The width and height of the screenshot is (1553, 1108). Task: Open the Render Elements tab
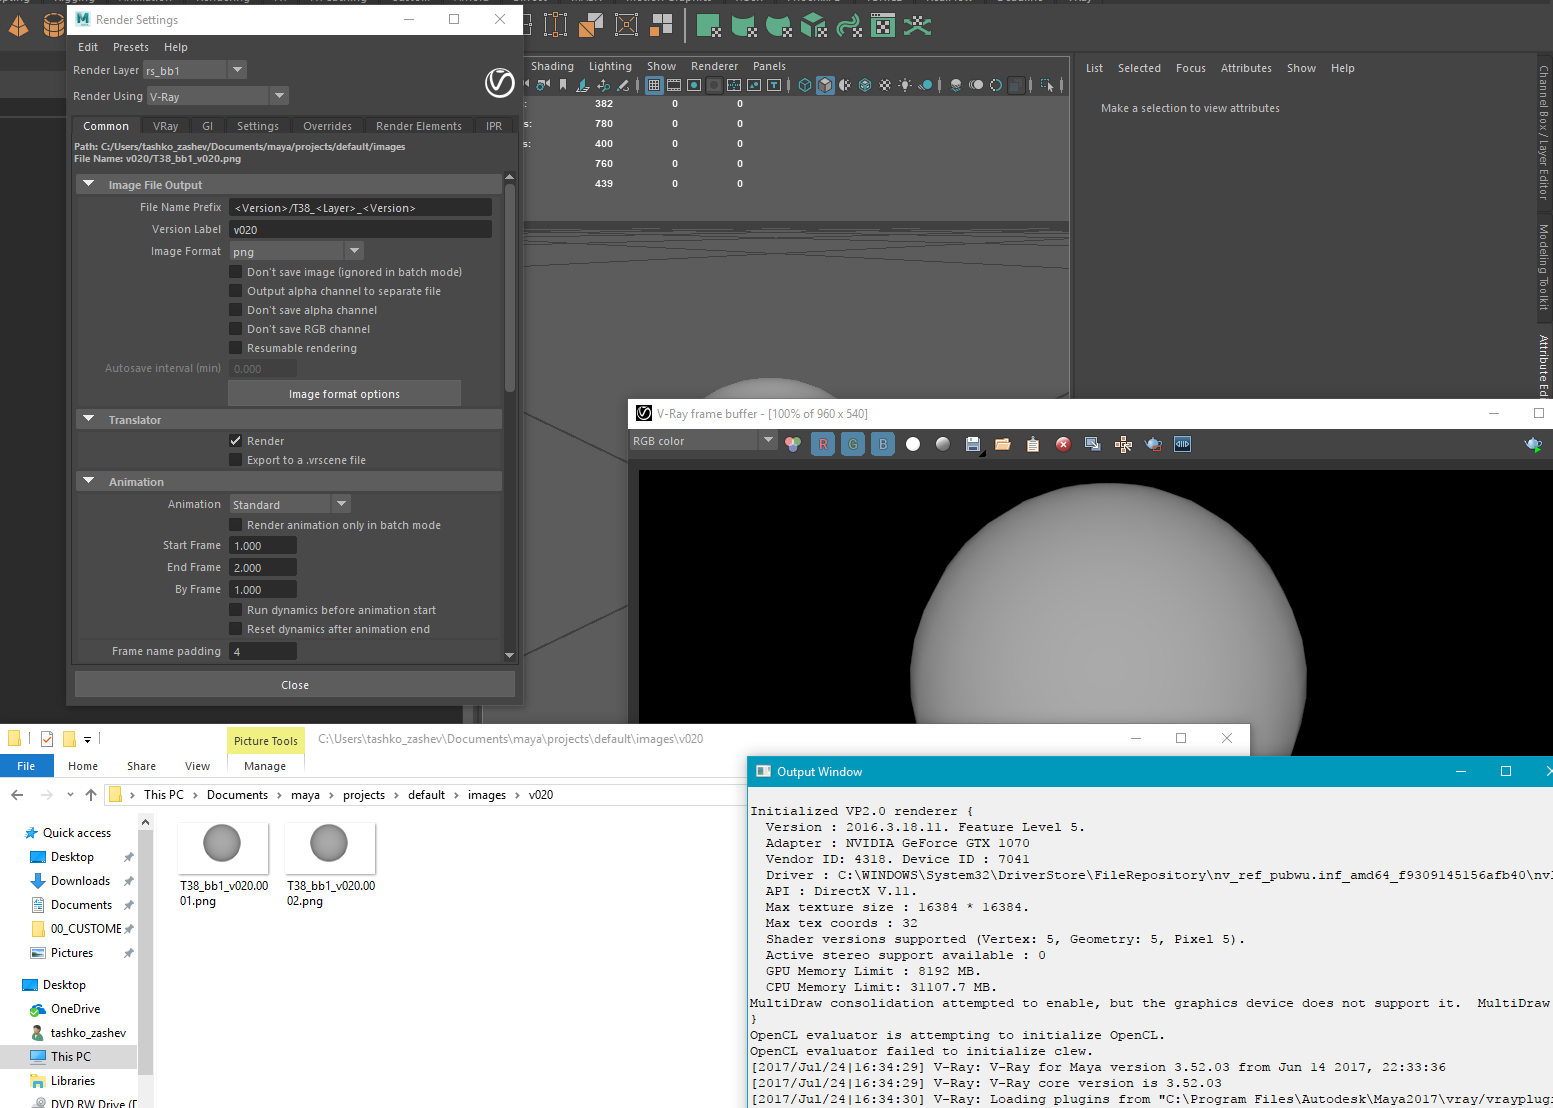click(x=418, y=126)
